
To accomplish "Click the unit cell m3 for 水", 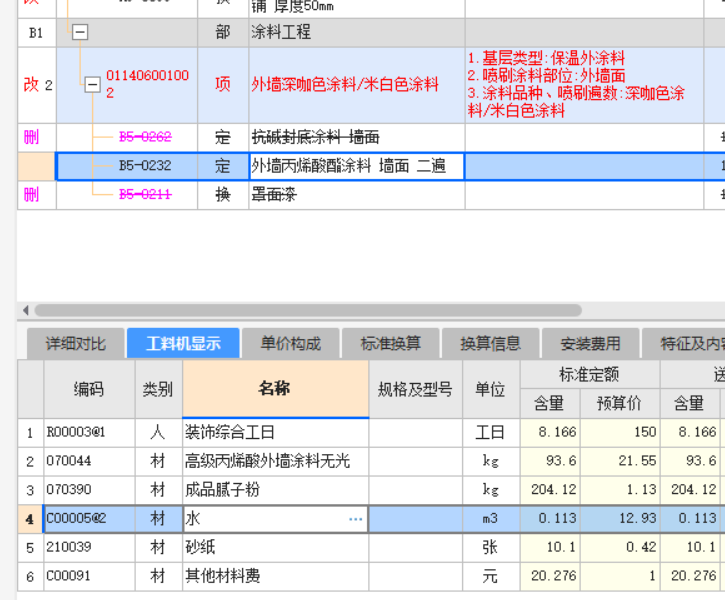I will pyautogui.click(x=491, y=519).
